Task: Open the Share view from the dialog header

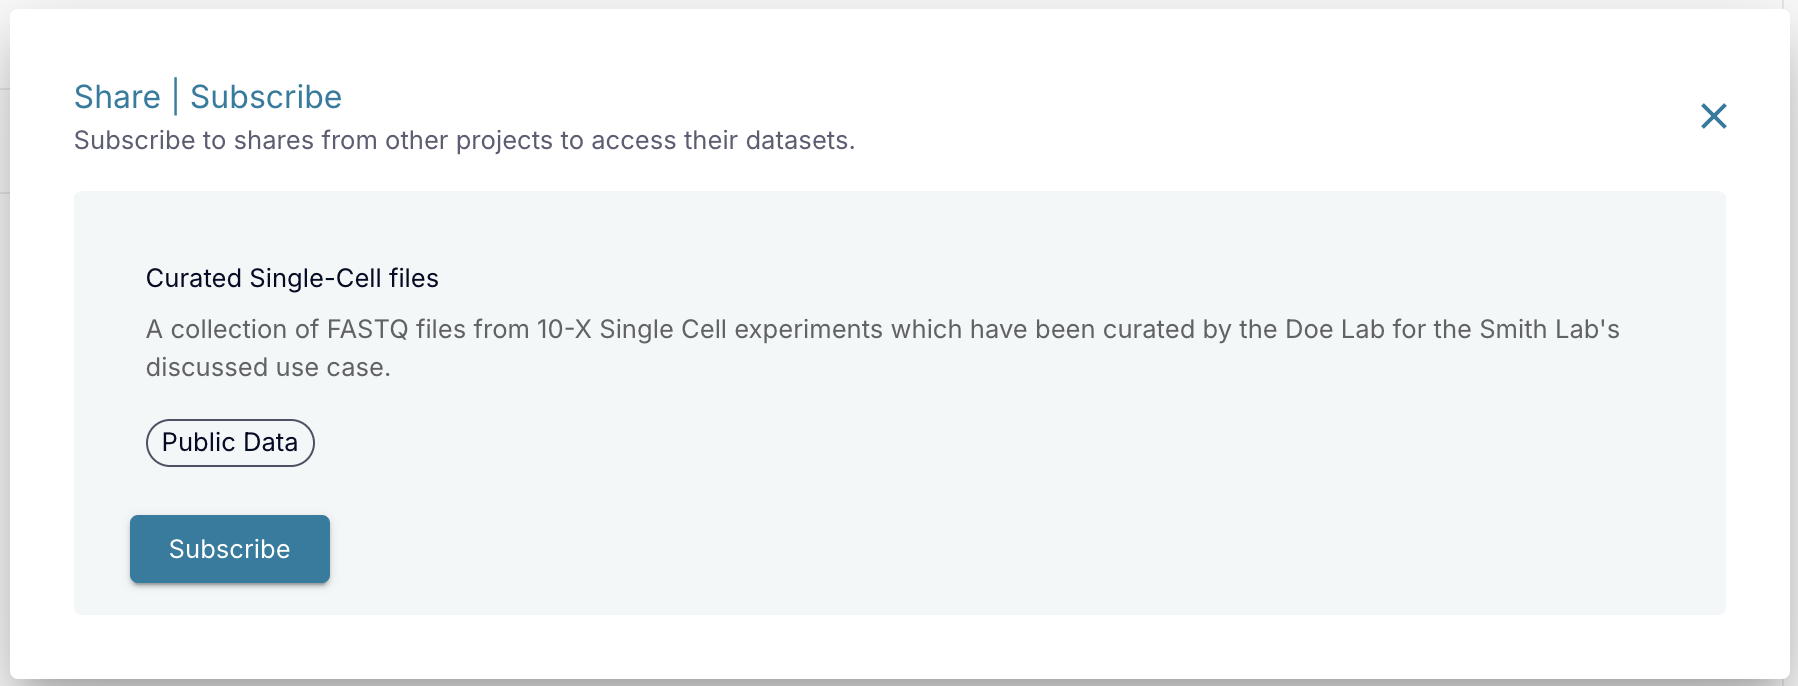Action: (117, 97)
